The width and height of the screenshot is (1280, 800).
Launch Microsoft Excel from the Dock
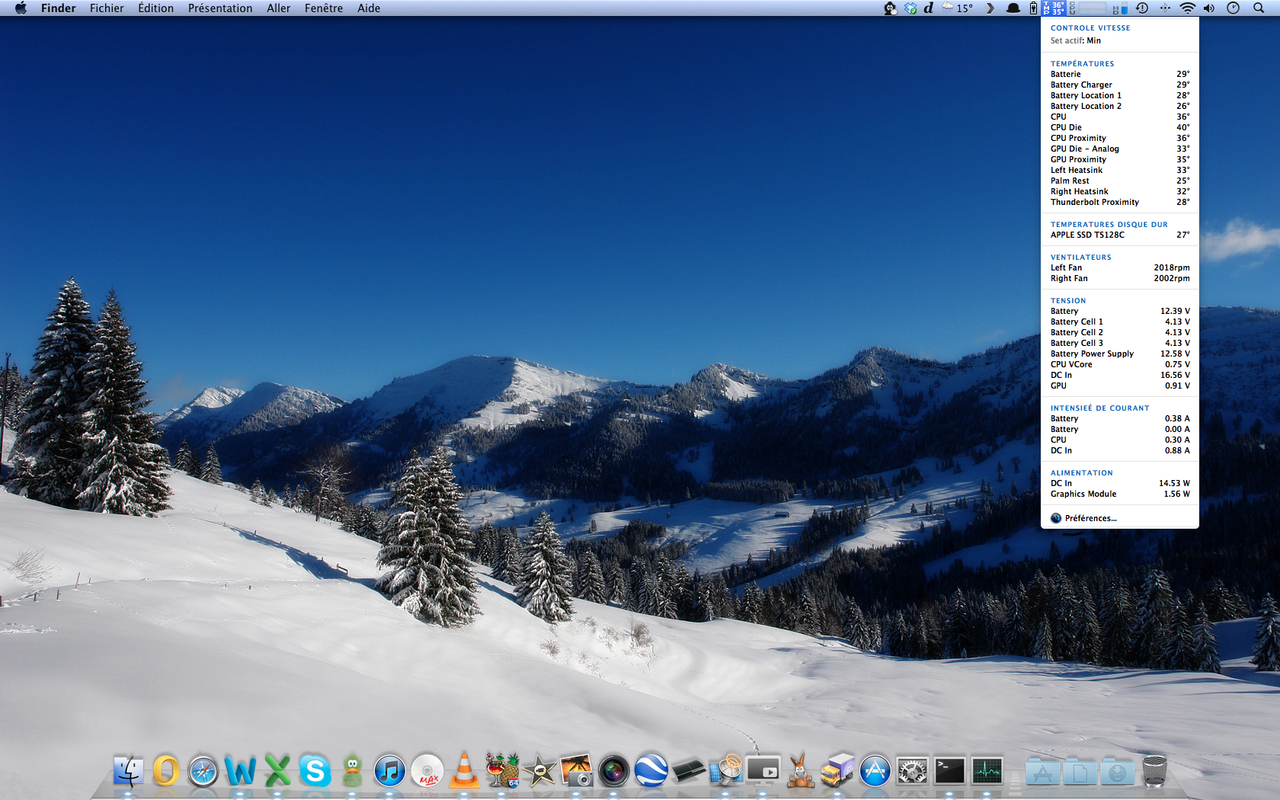[x=277, y=770]
